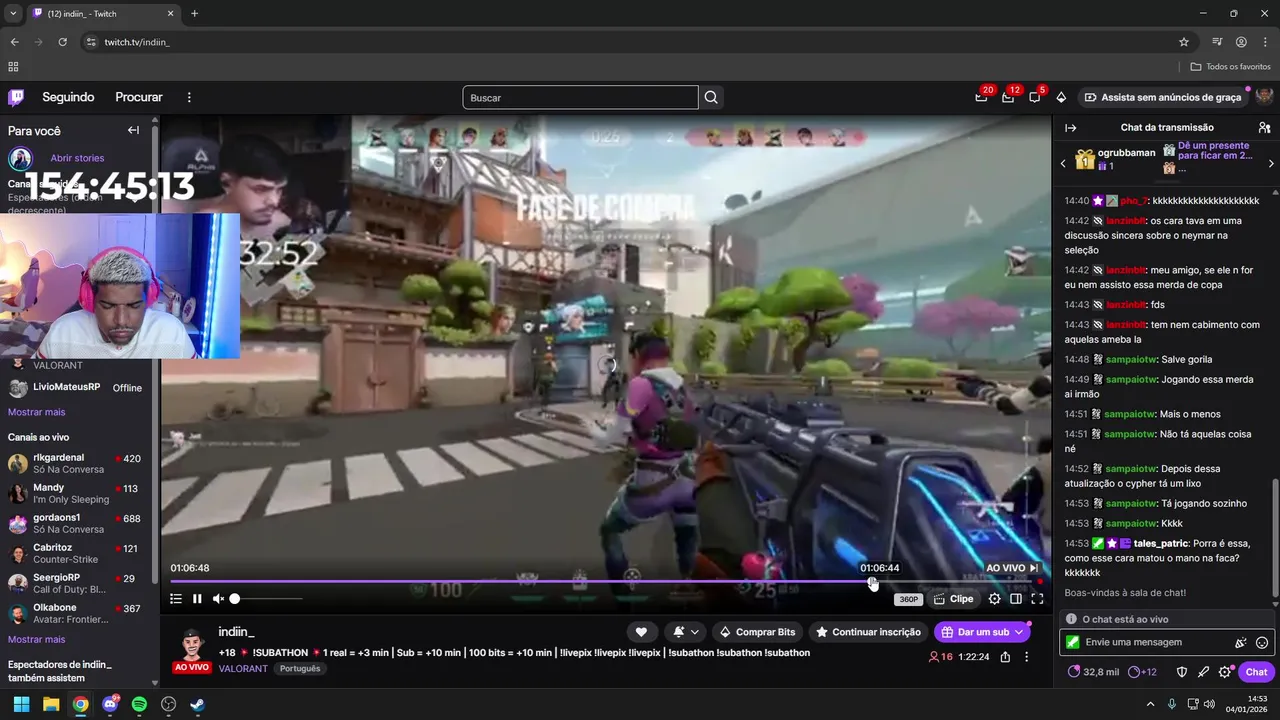
Task: Open the three-dot header menu
Action: [x=189, y=97]
